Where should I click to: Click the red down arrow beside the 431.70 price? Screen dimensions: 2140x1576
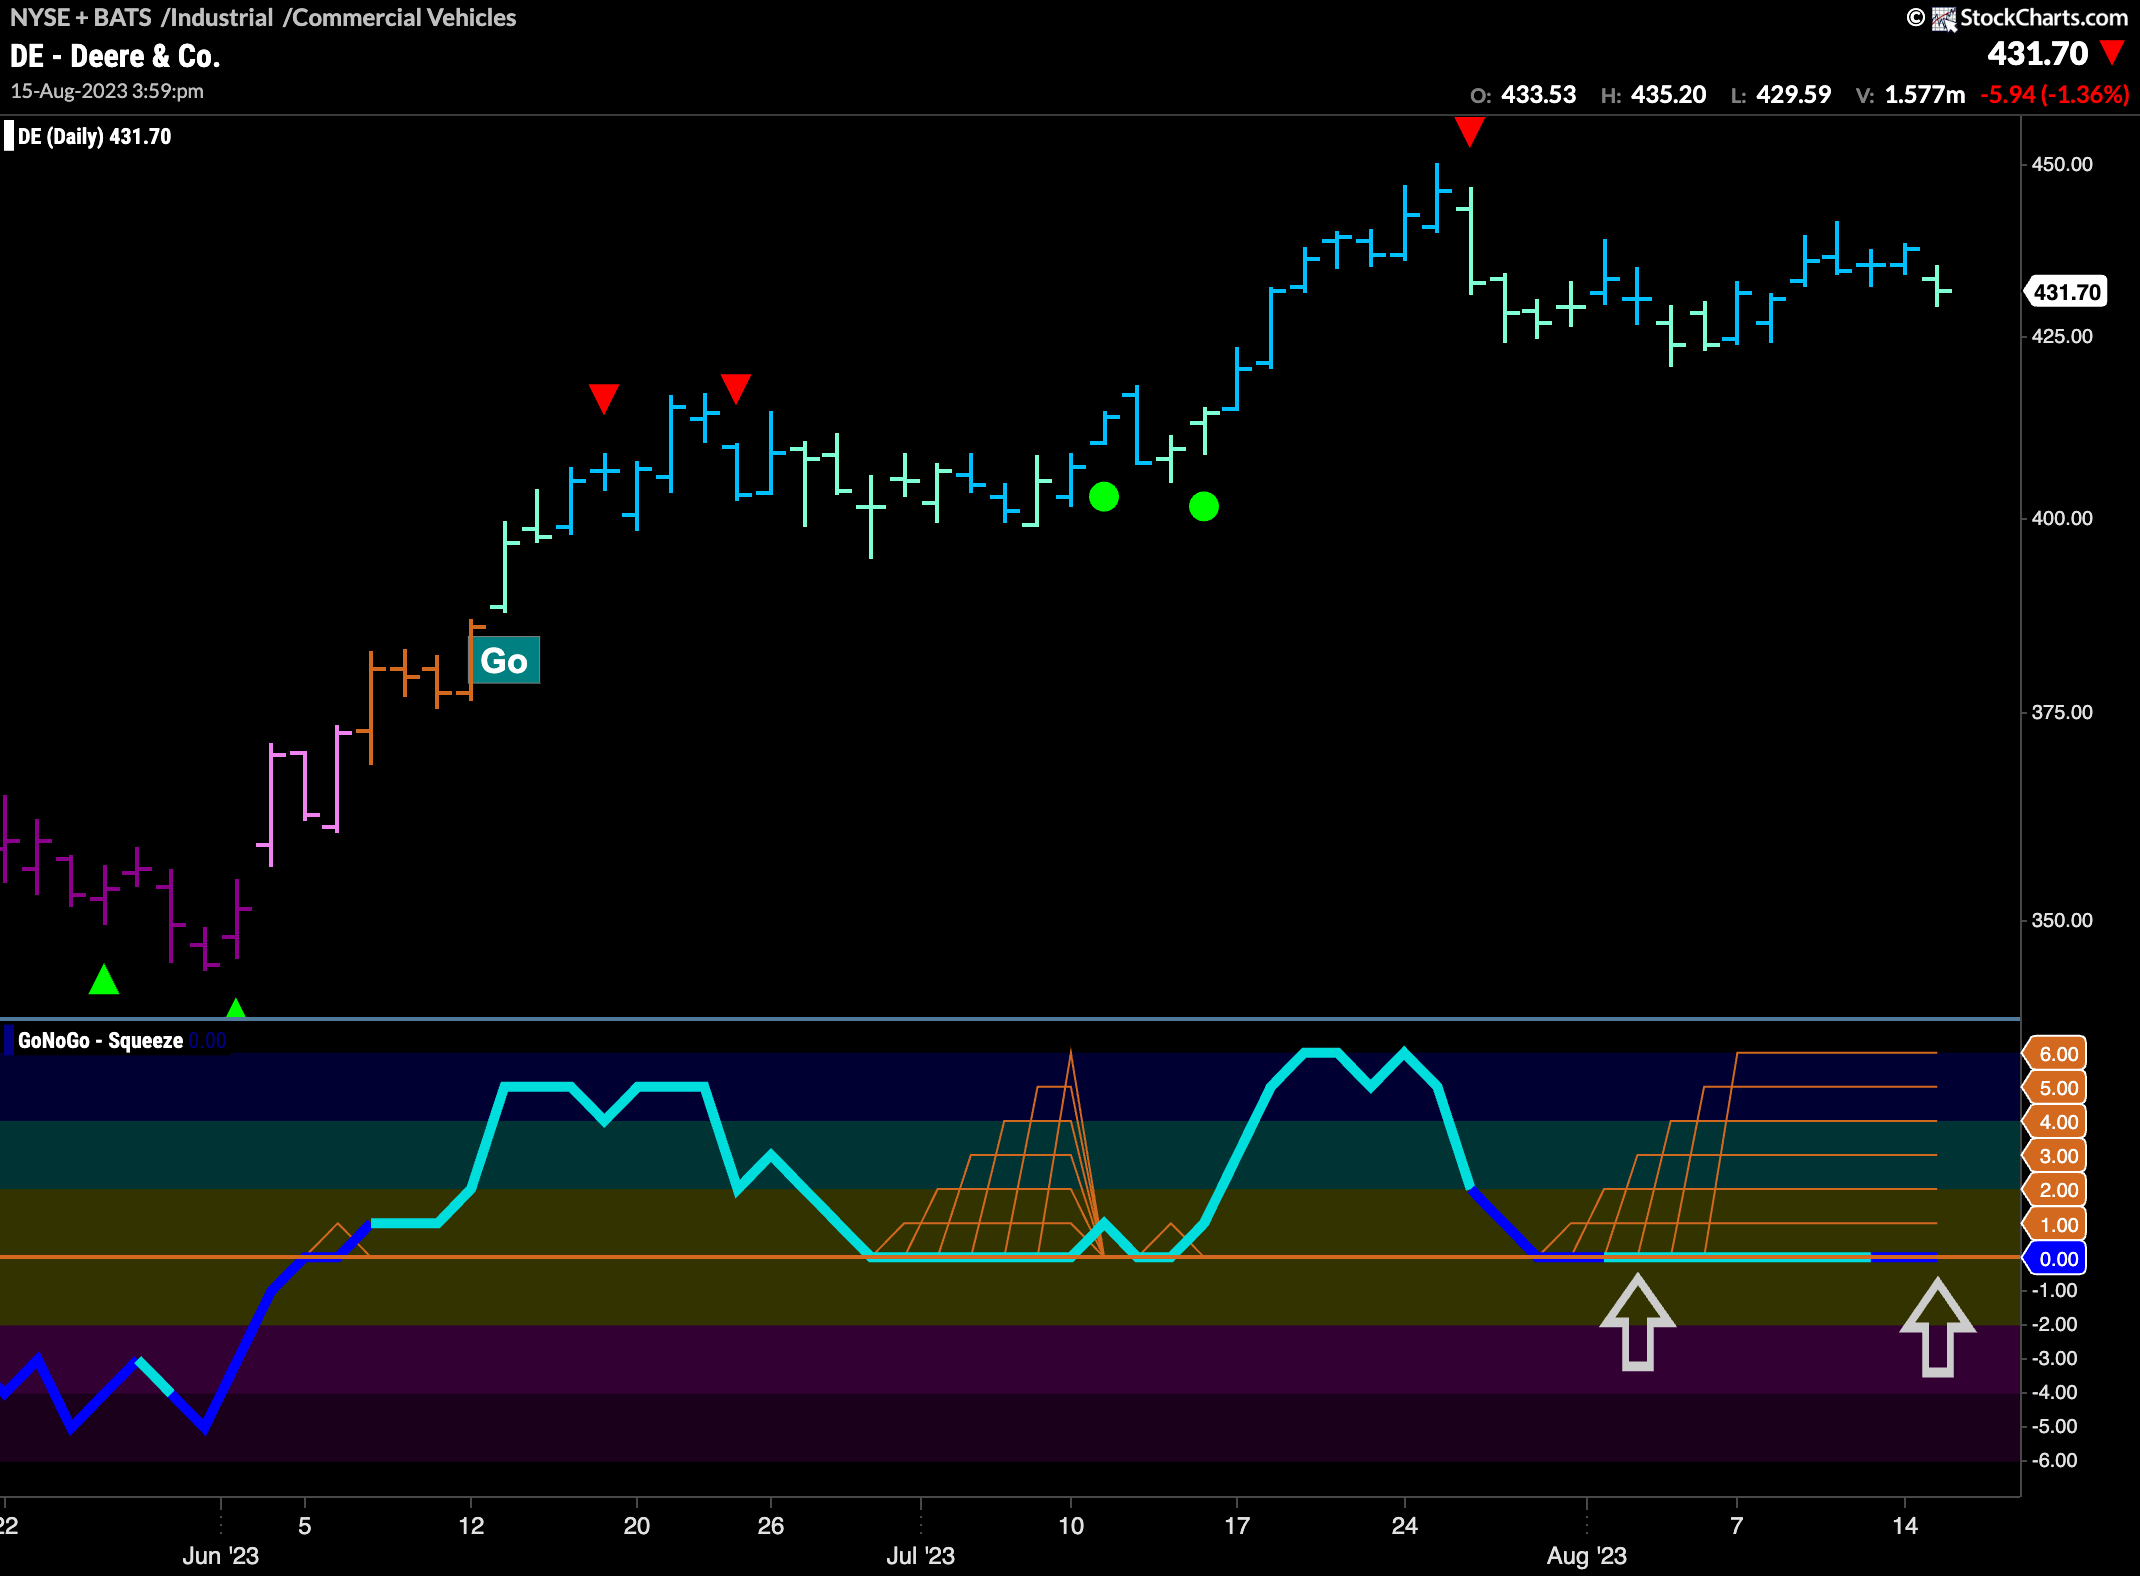tap(2112, 52)
